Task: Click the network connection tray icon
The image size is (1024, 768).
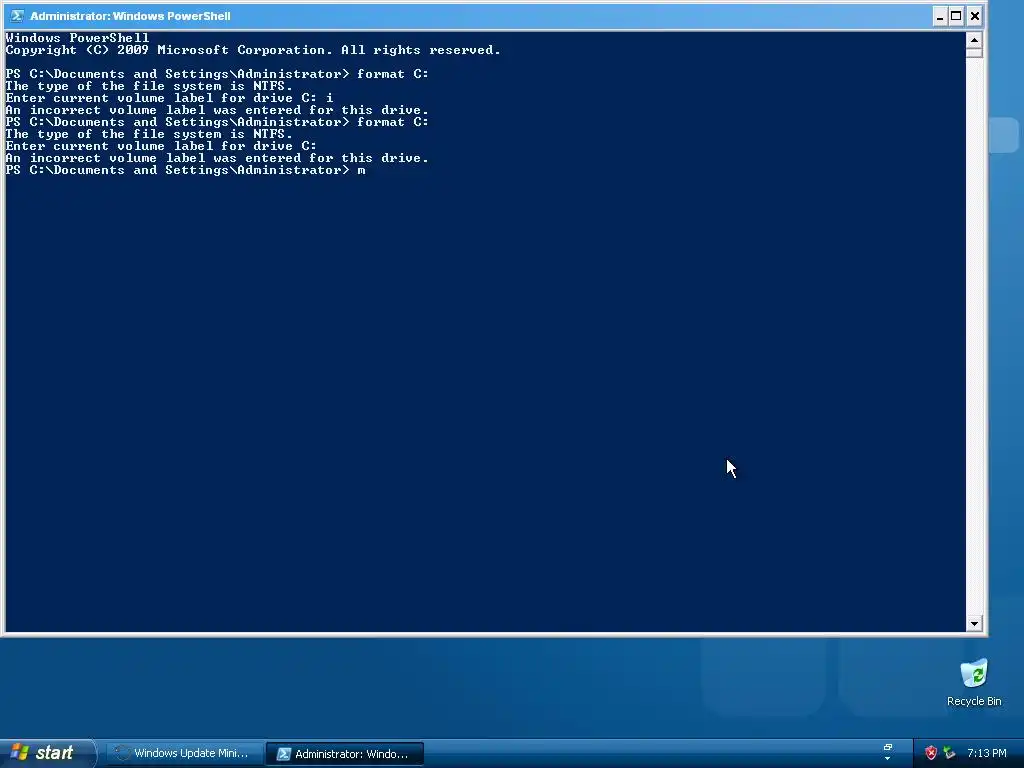Action: click(x=949, y=753)
